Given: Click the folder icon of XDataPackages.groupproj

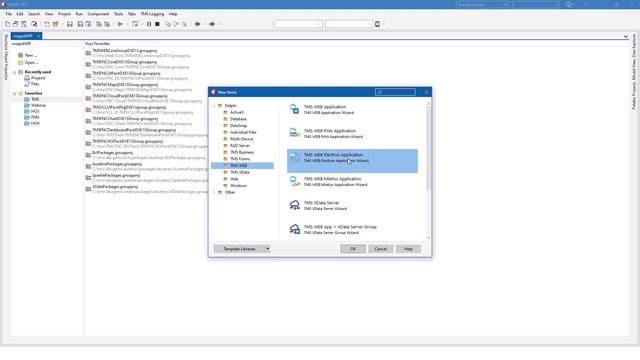Looking at the screenshot, I should tap(88, 189).
